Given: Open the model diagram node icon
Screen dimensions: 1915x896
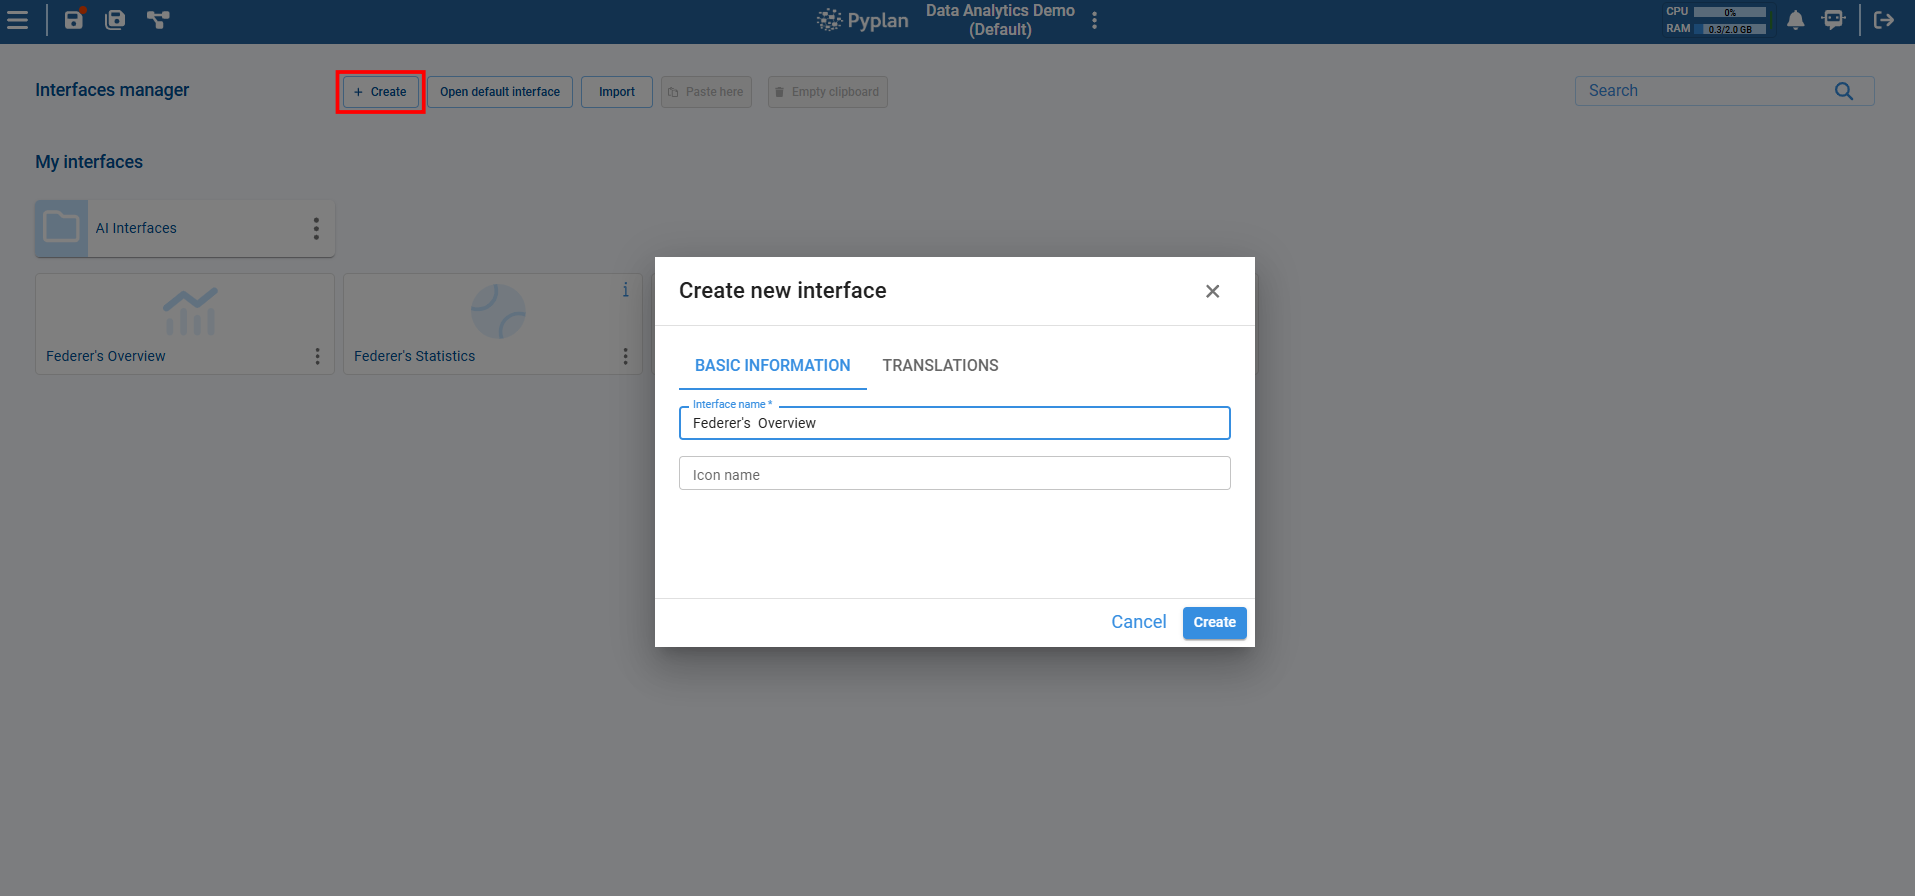Looking at the screenshot, I should tap(158, 20).
